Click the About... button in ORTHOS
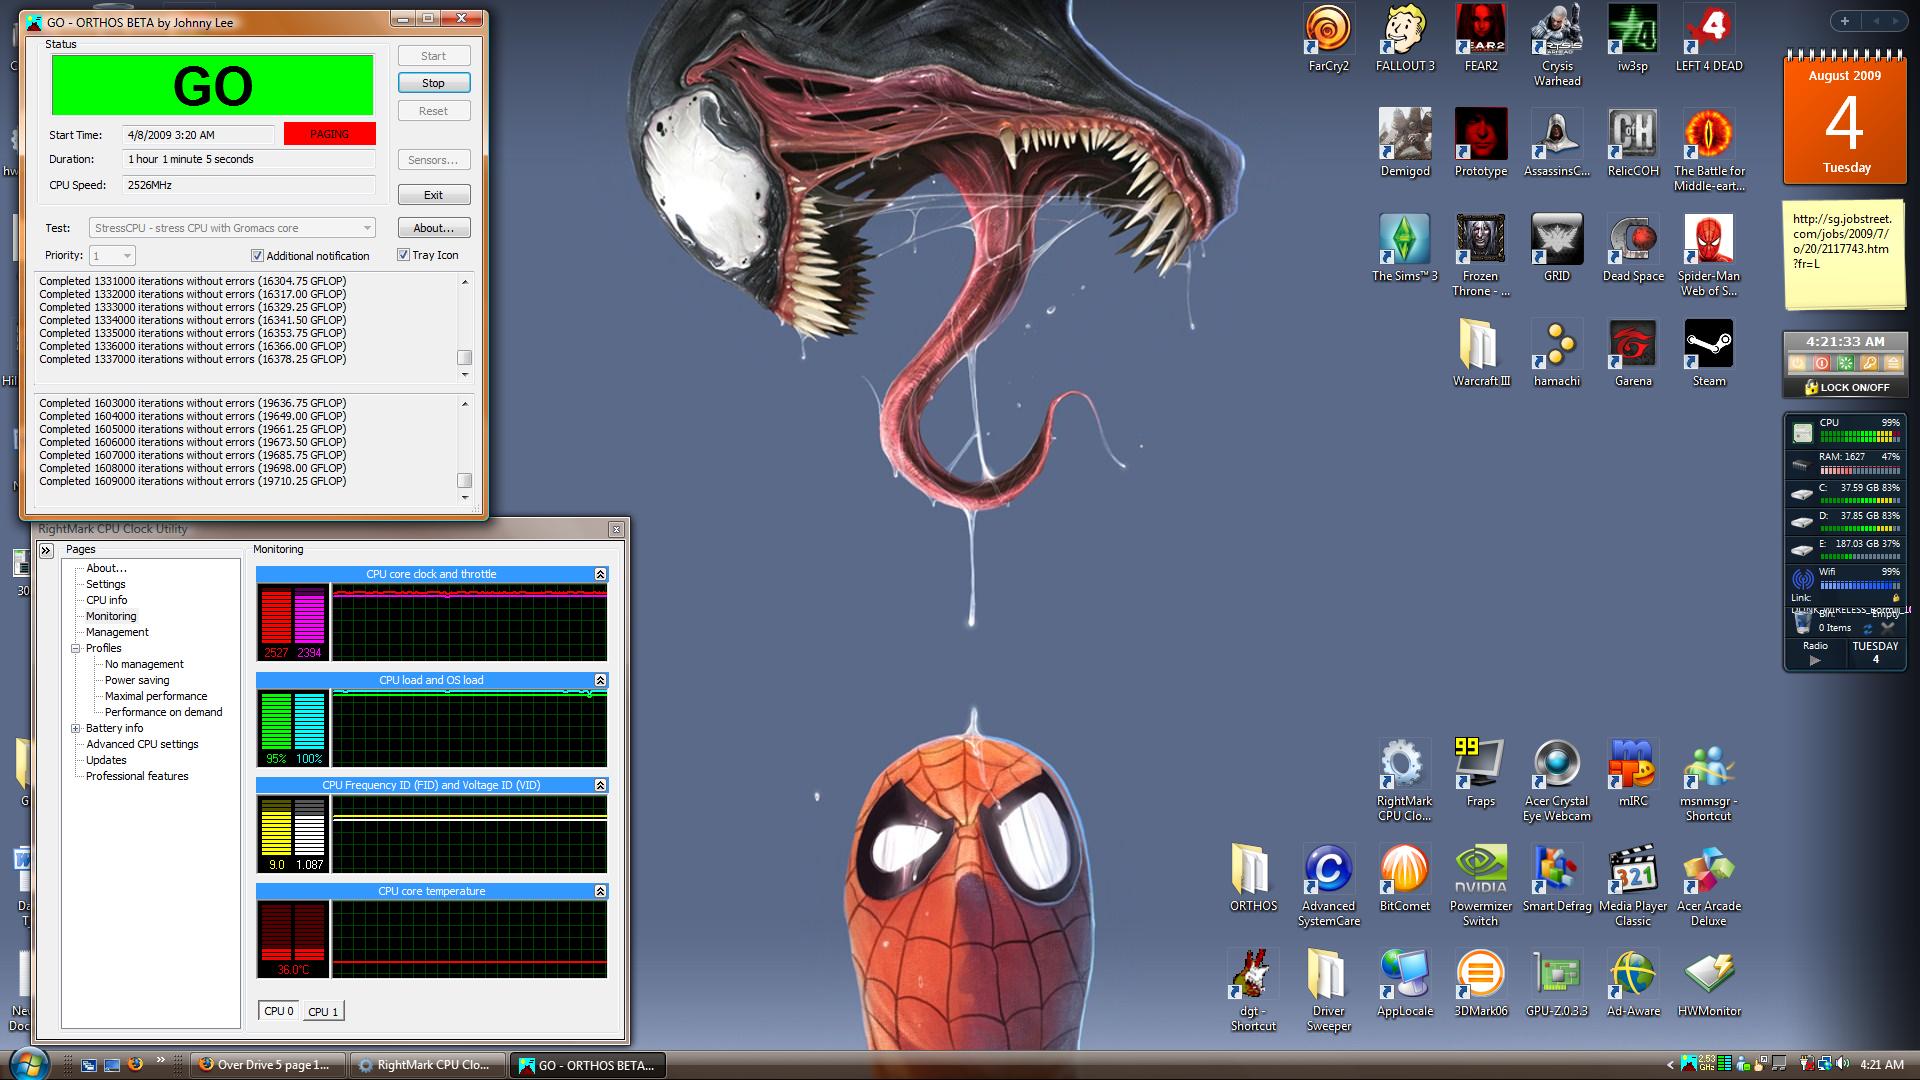The image size is (1920, 1080). coord(433,228)
